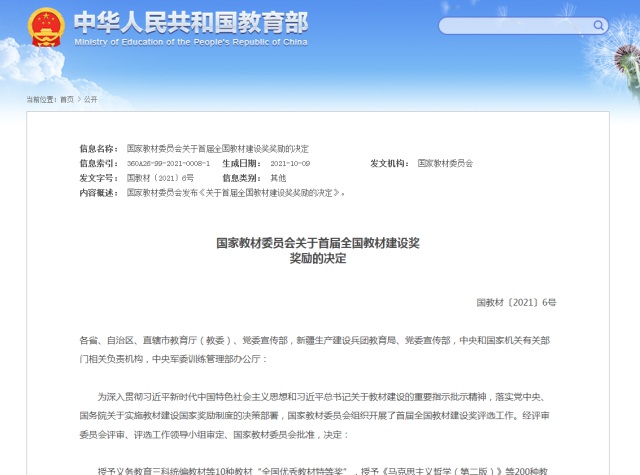The height and width of the screenshot is (475, 640).
Task: Click the article heading 国家教材委员会关于首届全国教材建设奖
Action: point(318,243)
